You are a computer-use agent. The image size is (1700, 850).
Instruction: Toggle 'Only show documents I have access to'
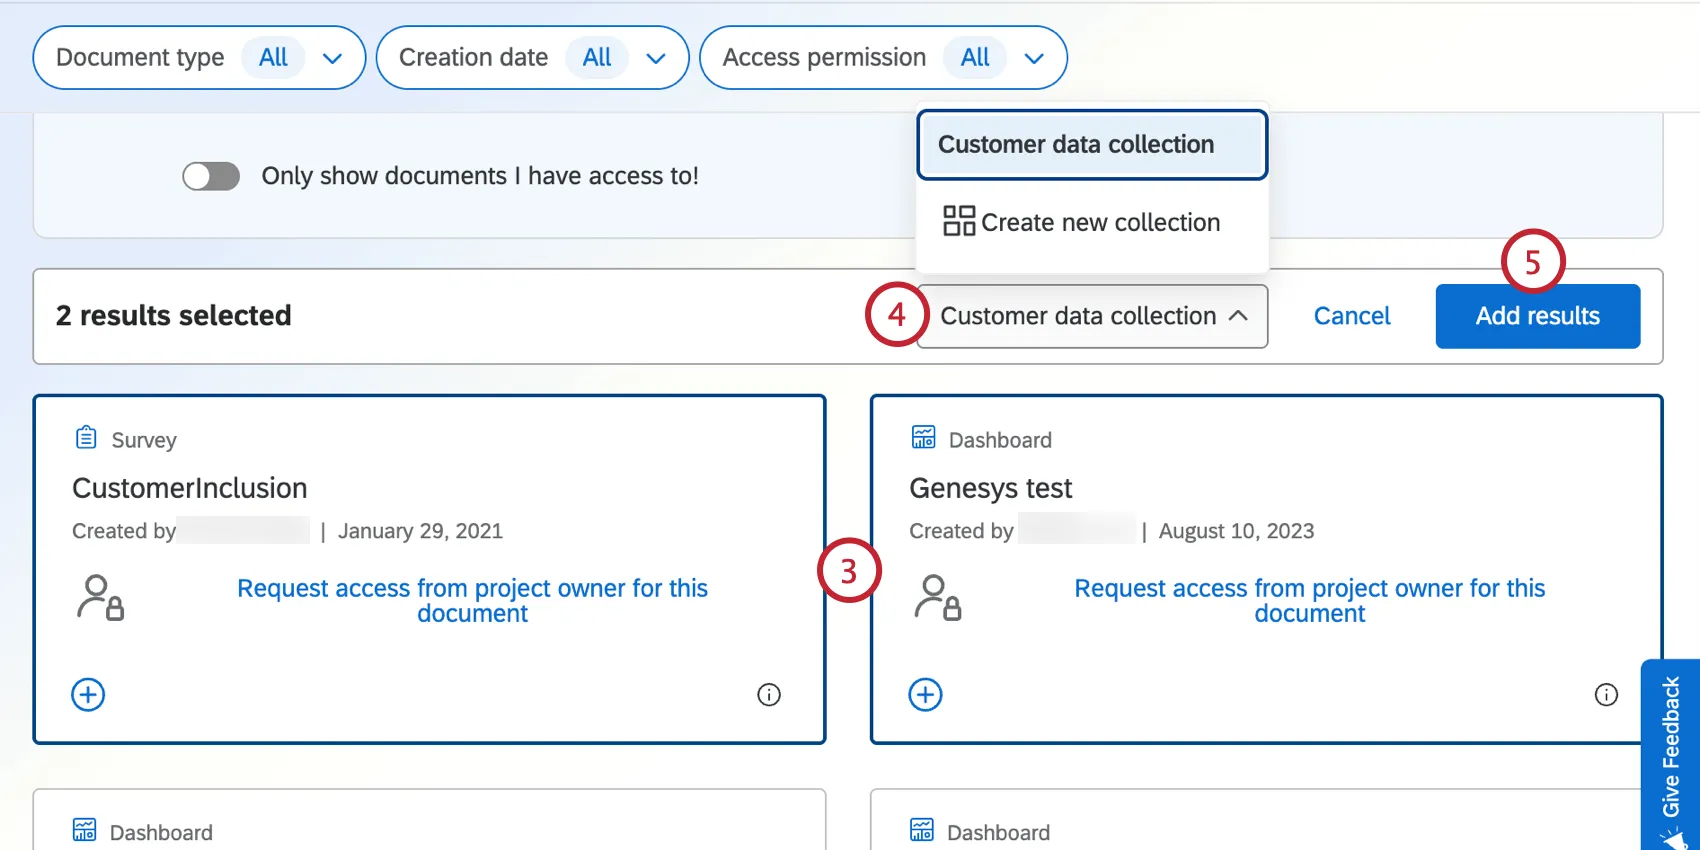(x=211, y=176)
